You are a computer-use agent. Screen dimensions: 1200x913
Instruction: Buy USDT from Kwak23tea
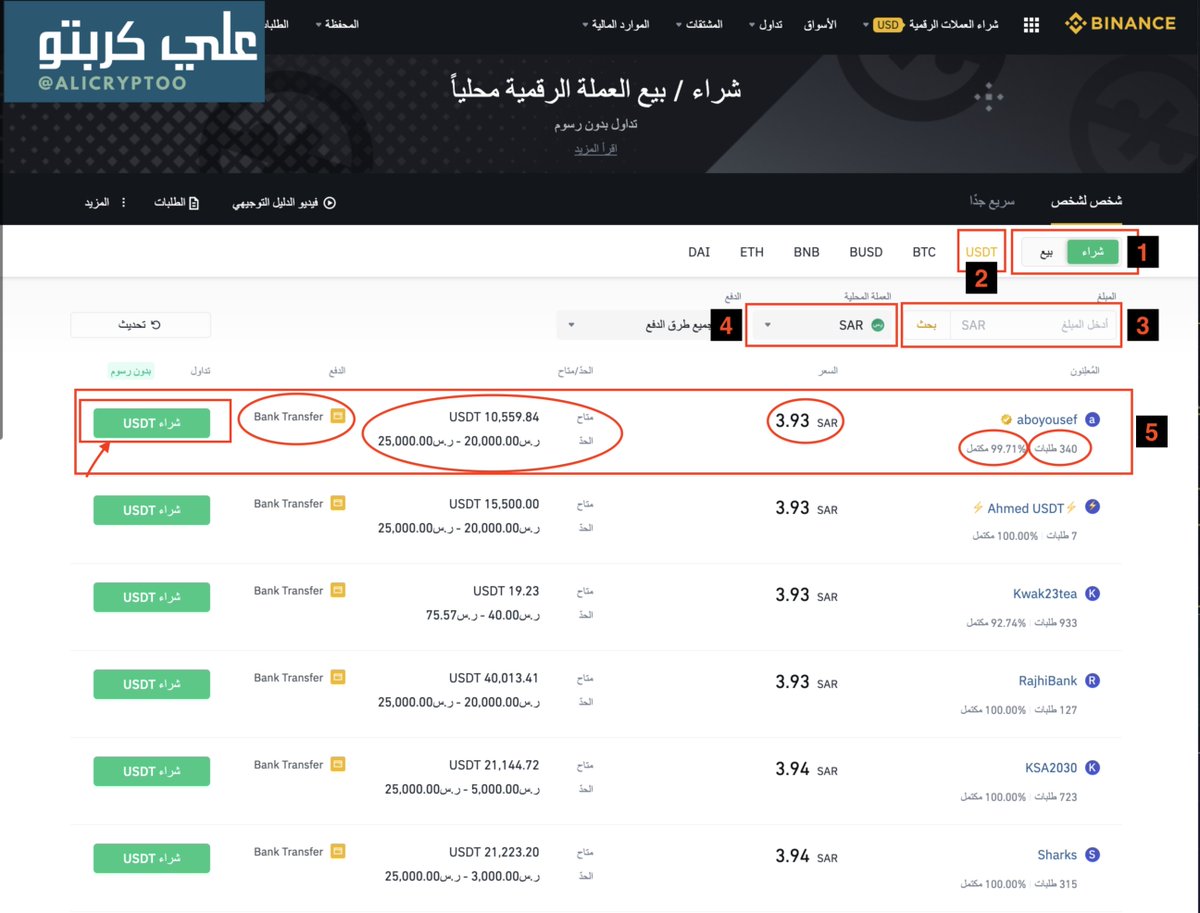[152, 597]
